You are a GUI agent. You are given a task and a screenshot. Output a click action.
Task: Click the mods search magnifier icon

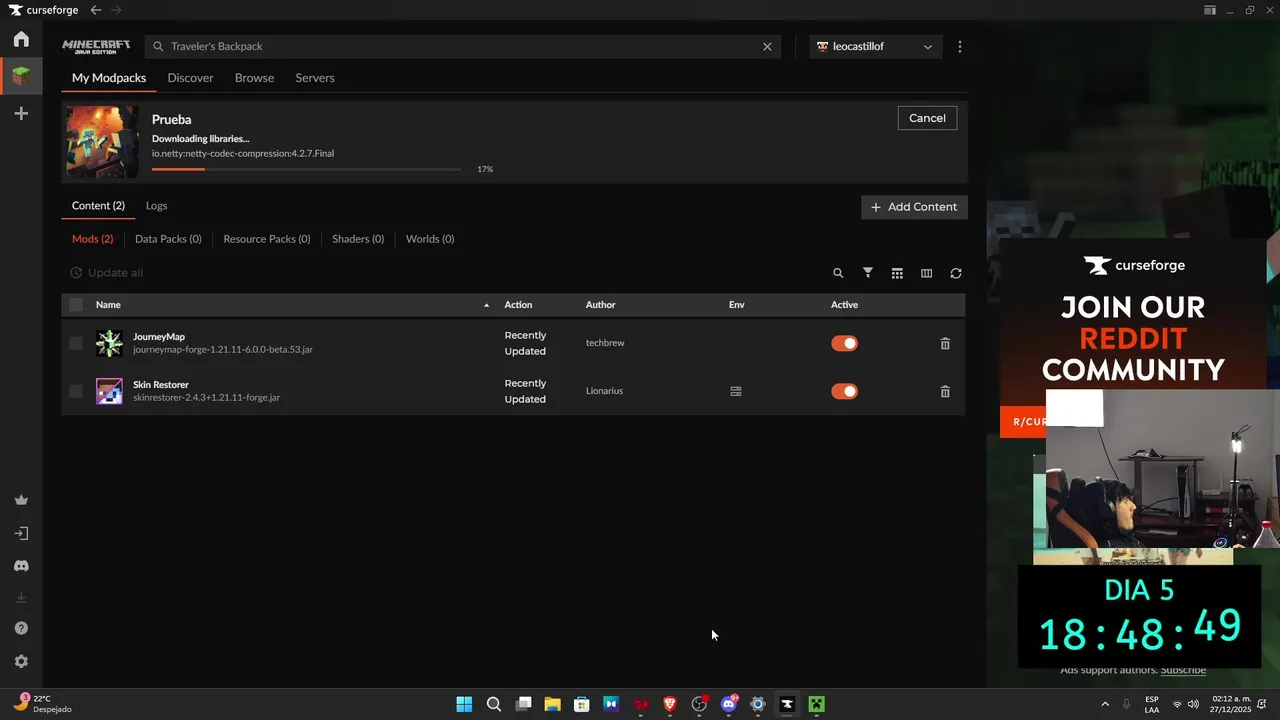click(x=838, y=273)
